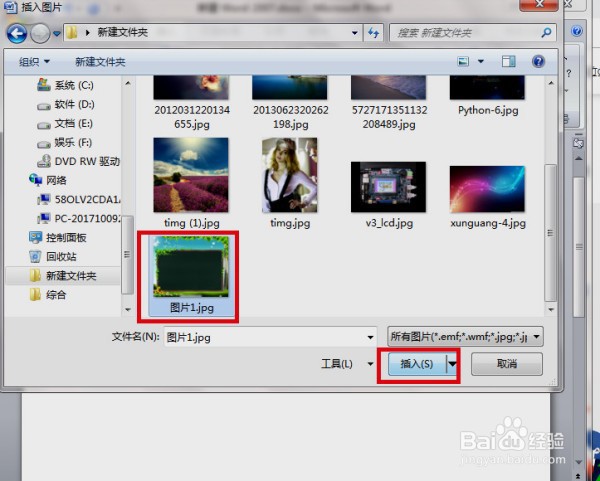The image size is (600, 481).
Task: Click file list scrollbar down arrow
Action: (551, 309)
